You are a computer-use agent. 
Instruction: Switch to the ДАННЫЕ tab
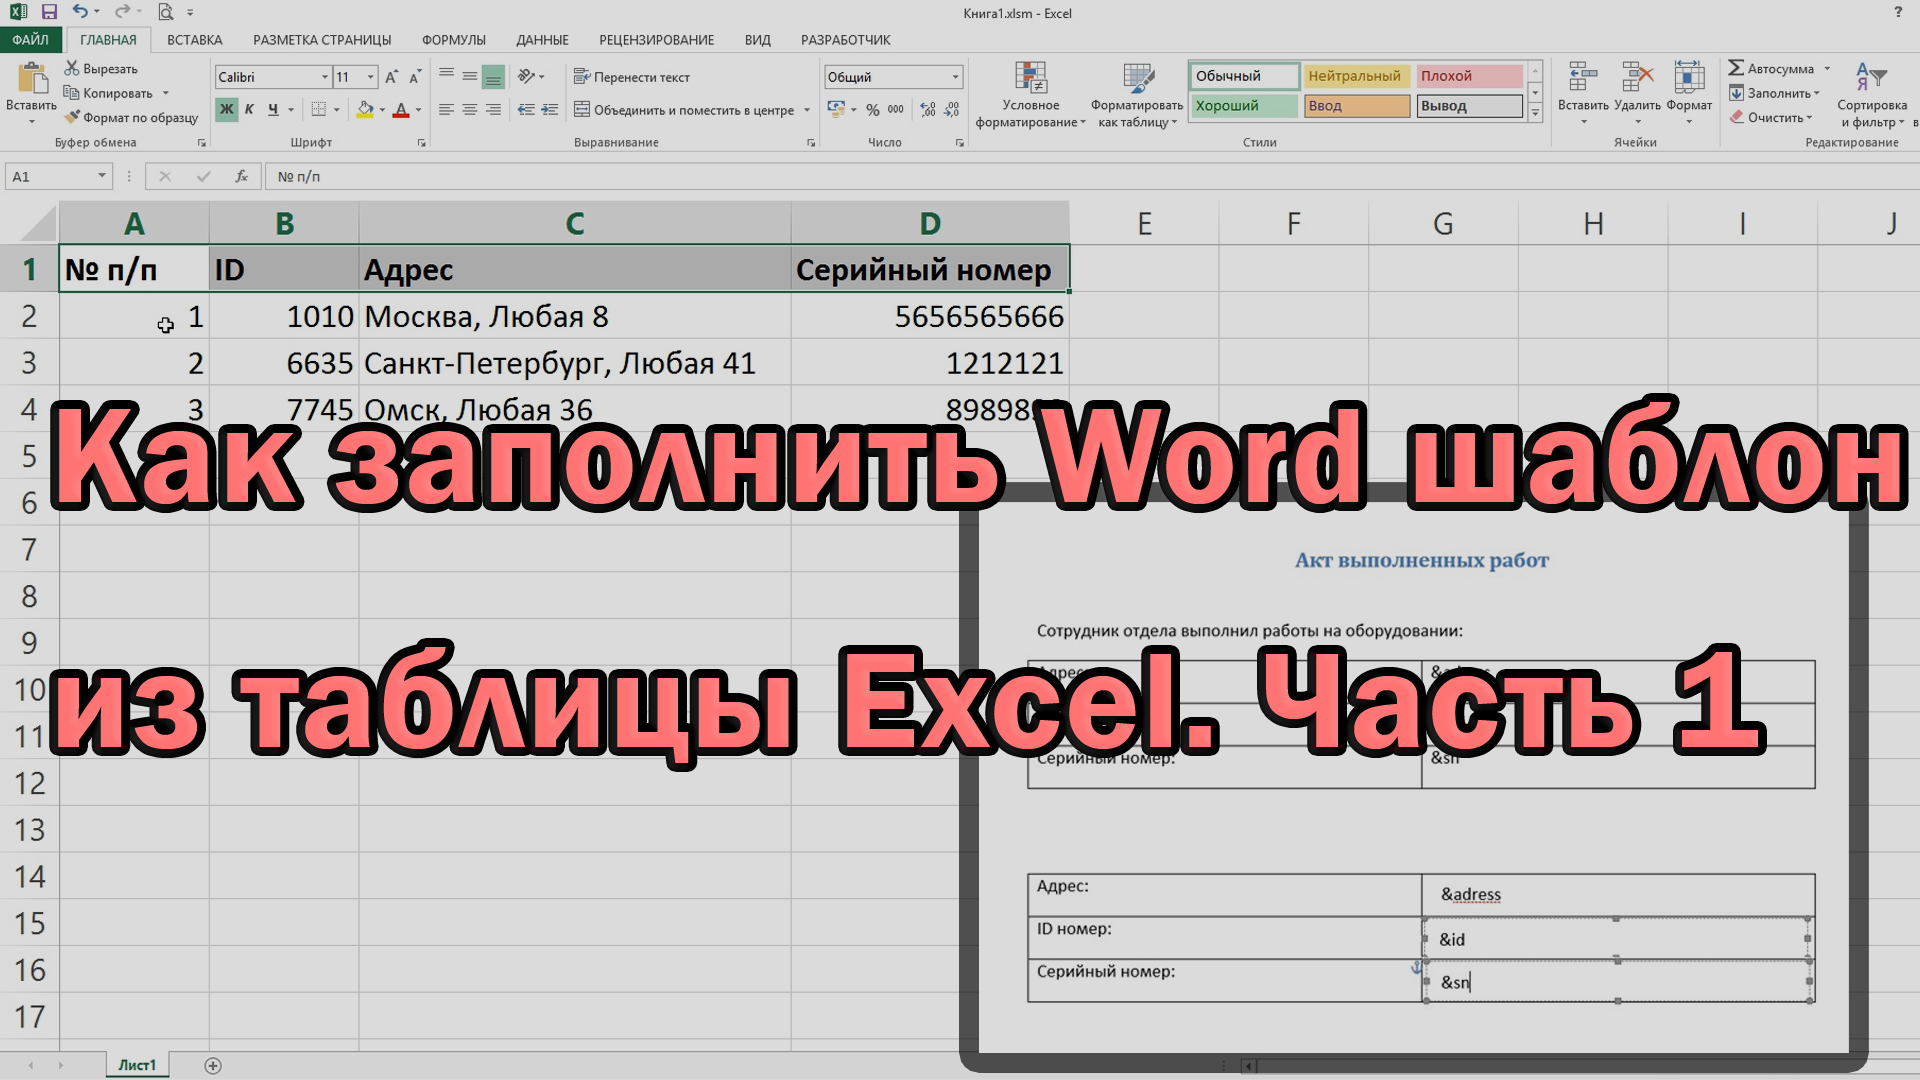pyautogui.click(x=542, y=40)
